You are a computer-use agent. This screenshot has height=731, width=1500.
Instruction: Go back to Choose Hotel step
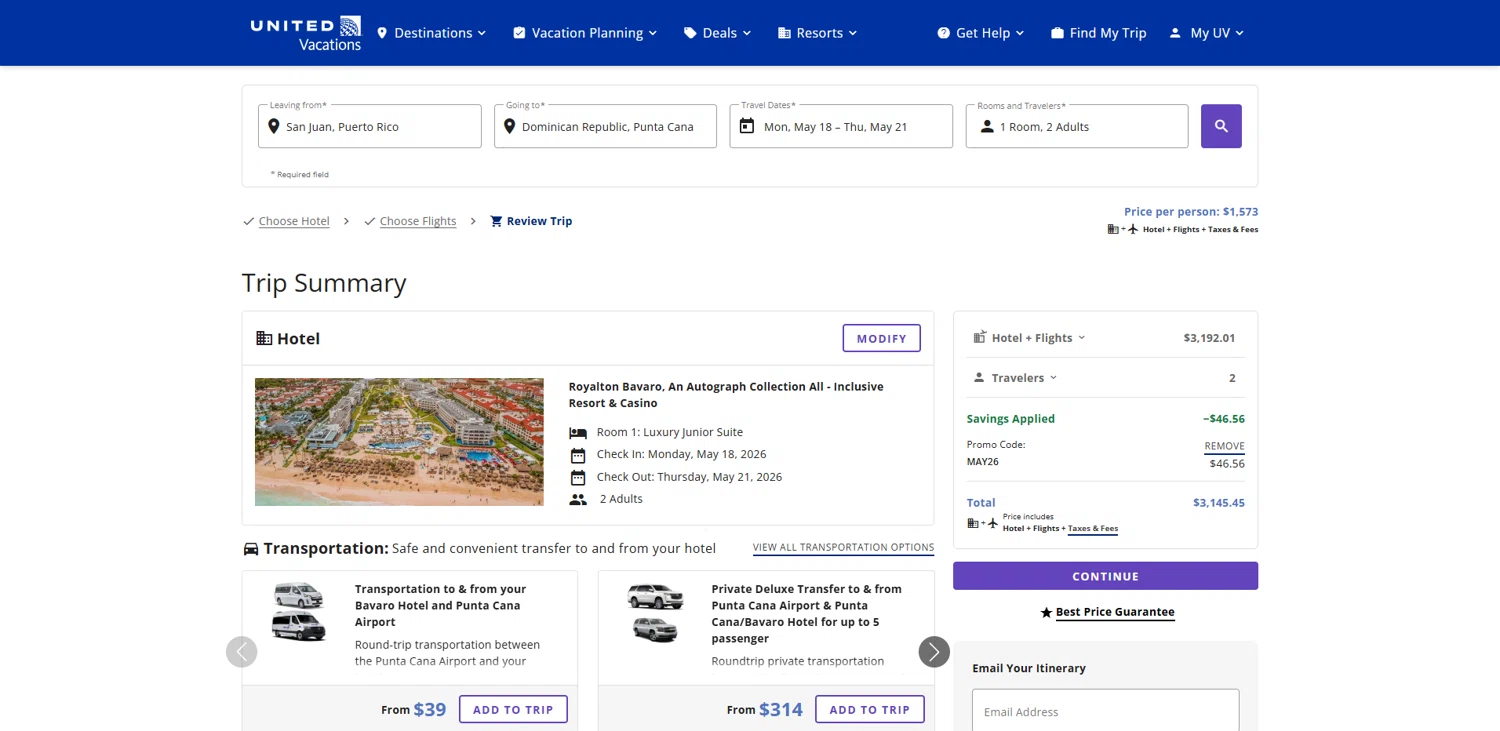coord(294,221)
